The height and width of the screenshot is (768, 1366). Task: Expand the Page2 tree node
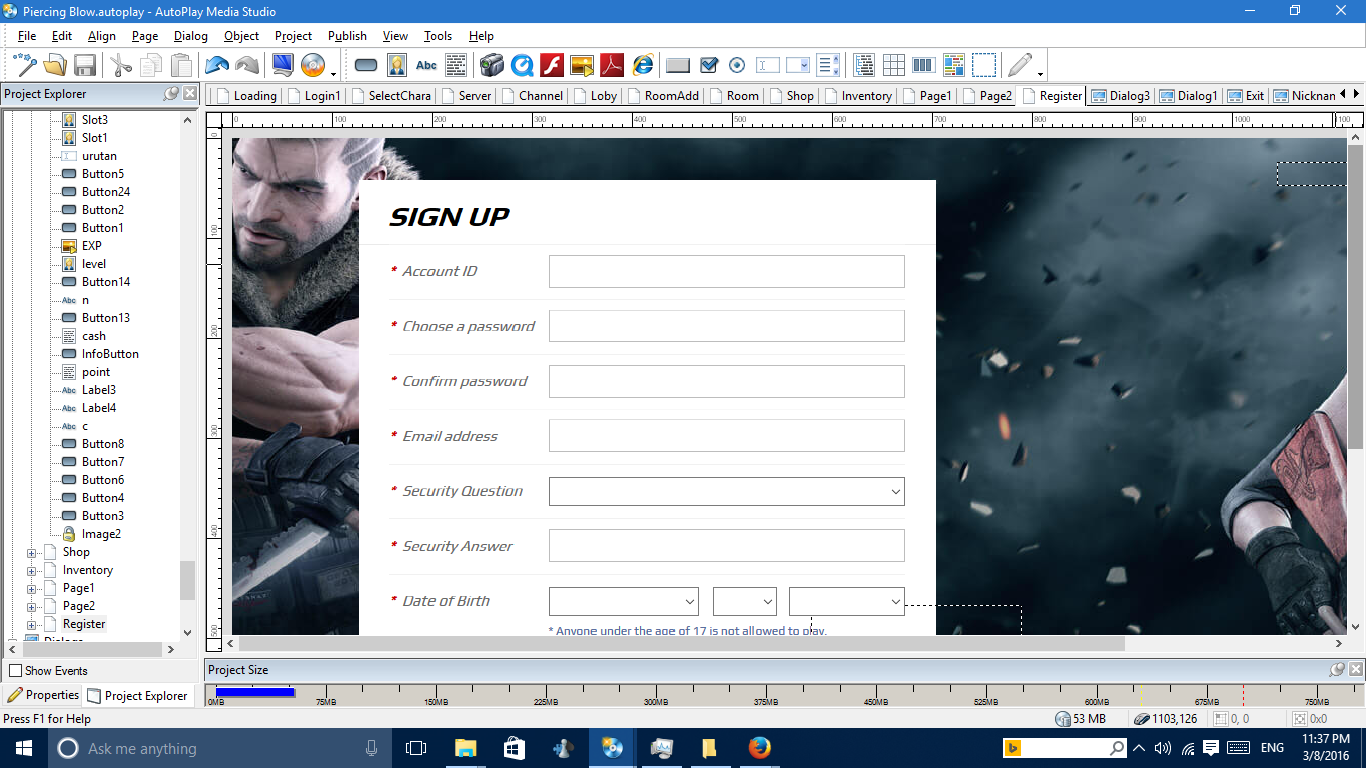click(32, 606)
